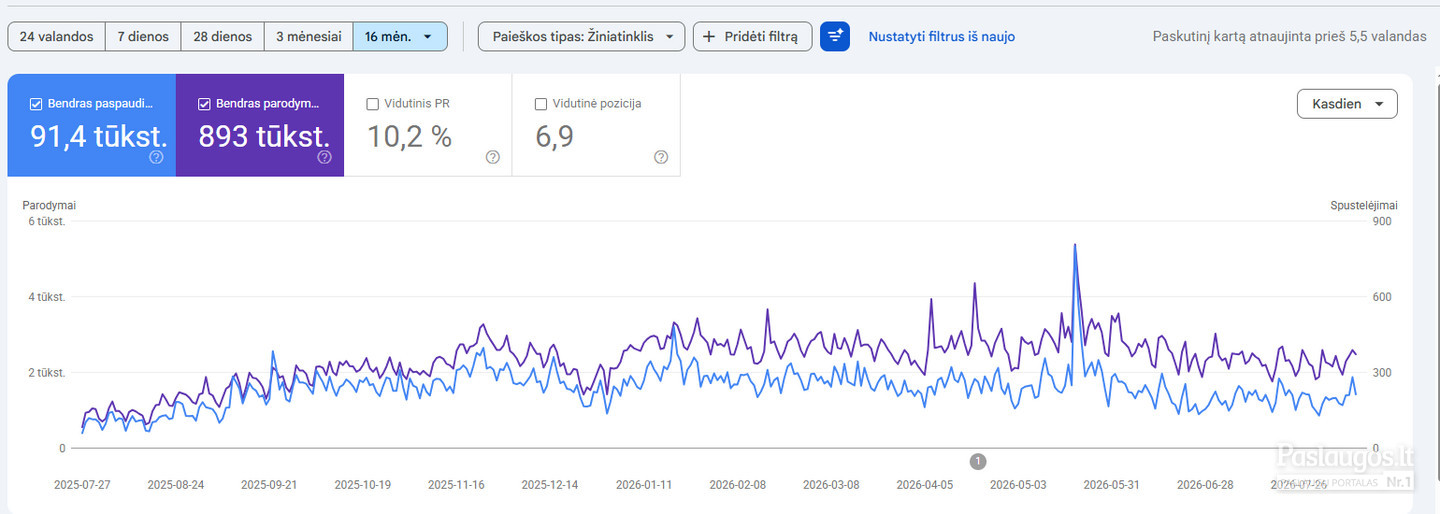
Task: Click Vidutinis PR help question mark
Action: [x=492, y=157]
